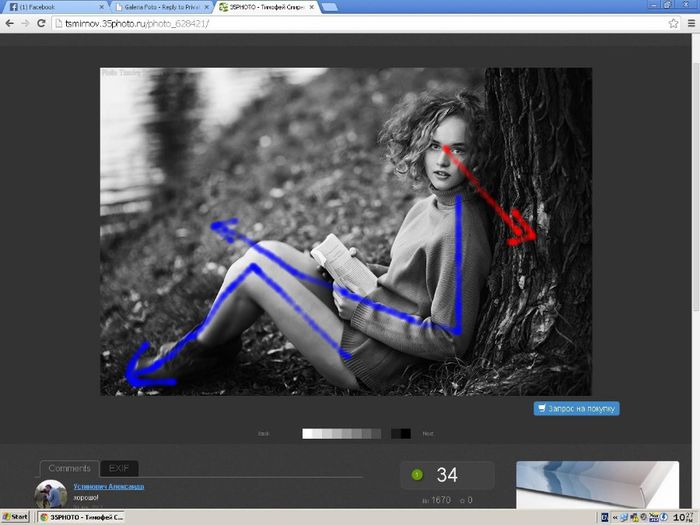Click Запрос на покупку button
Screen dimensions: 700x525
576,408
